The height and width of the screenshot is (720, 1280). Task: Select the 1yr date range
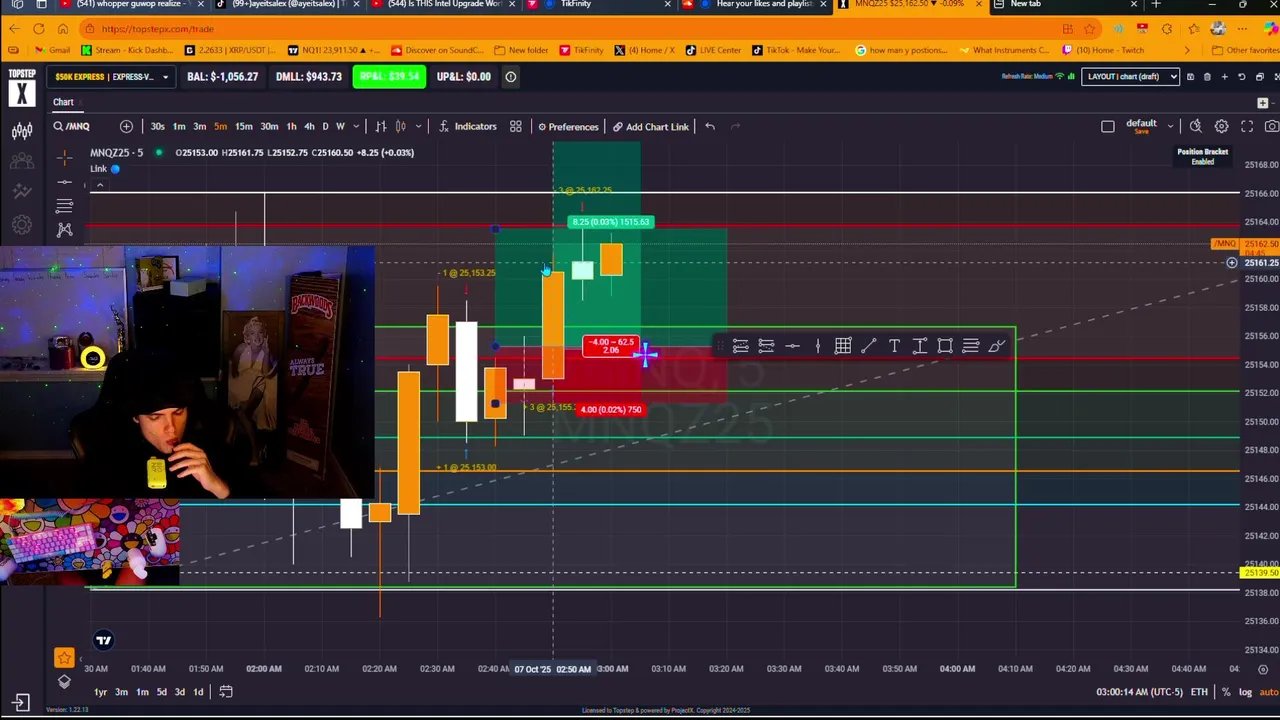pos(100,692)
